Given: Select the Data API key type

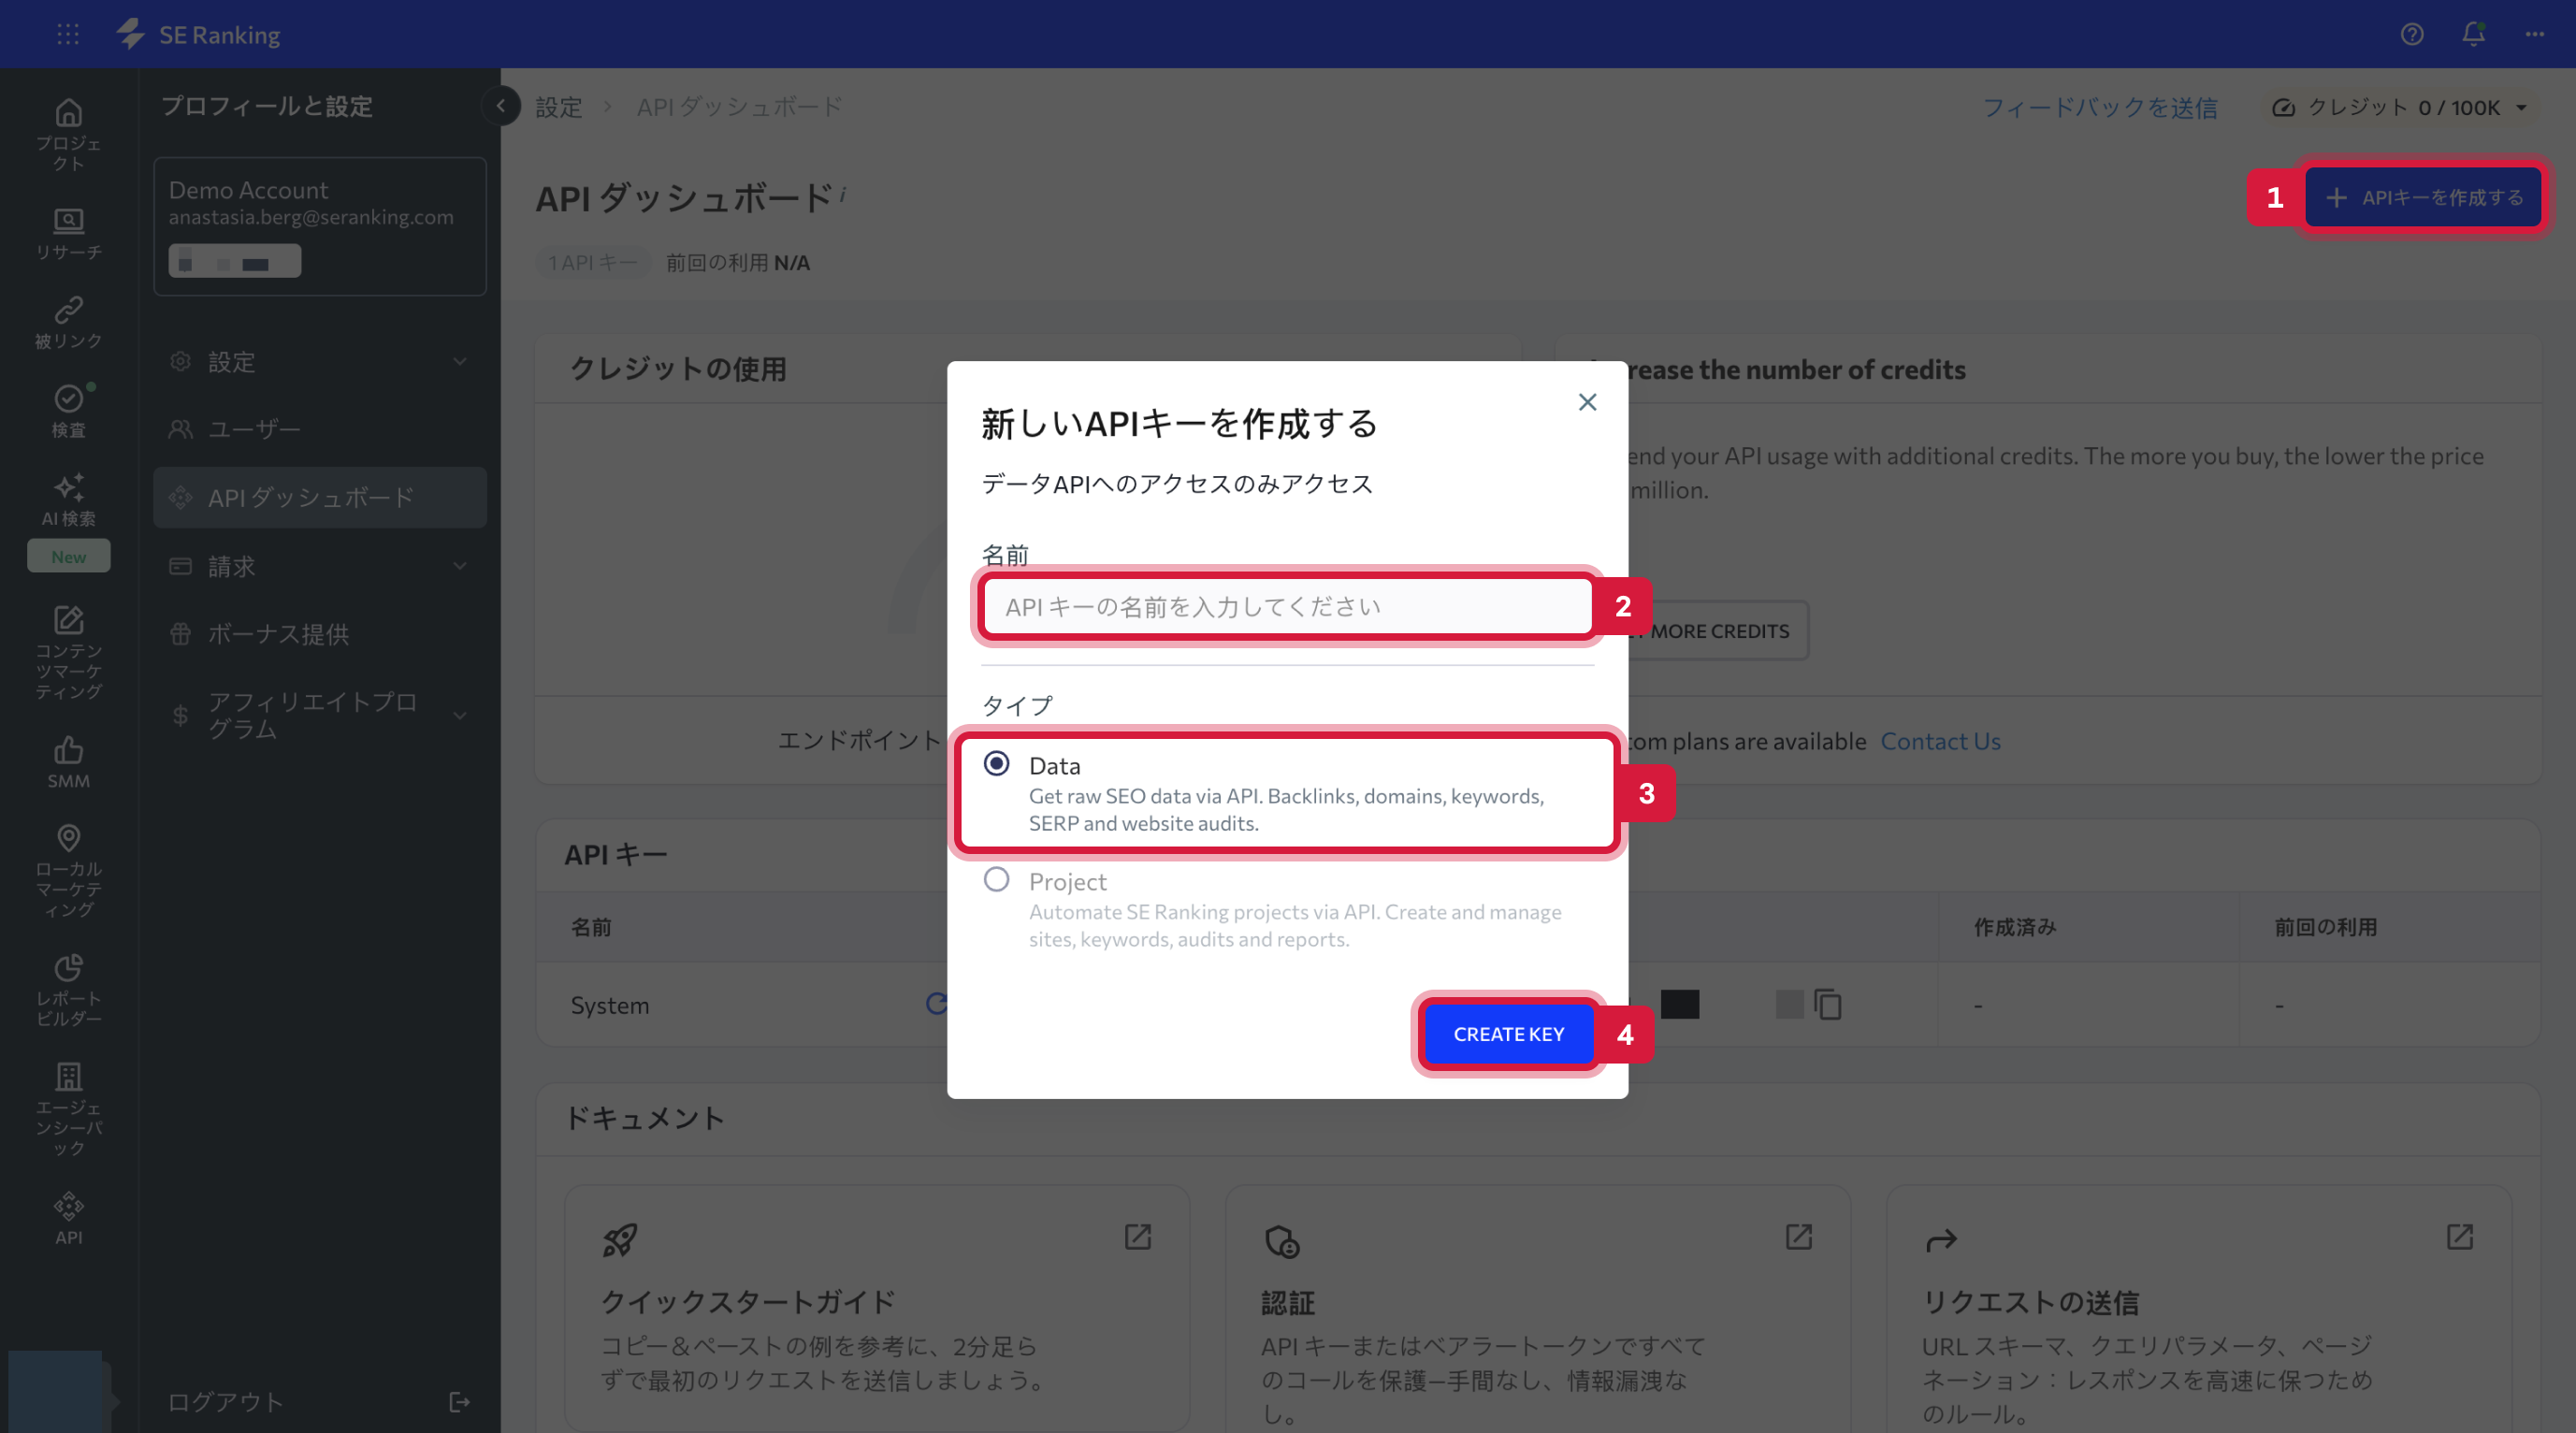Looking at the screenshot, I should [997, 764].
